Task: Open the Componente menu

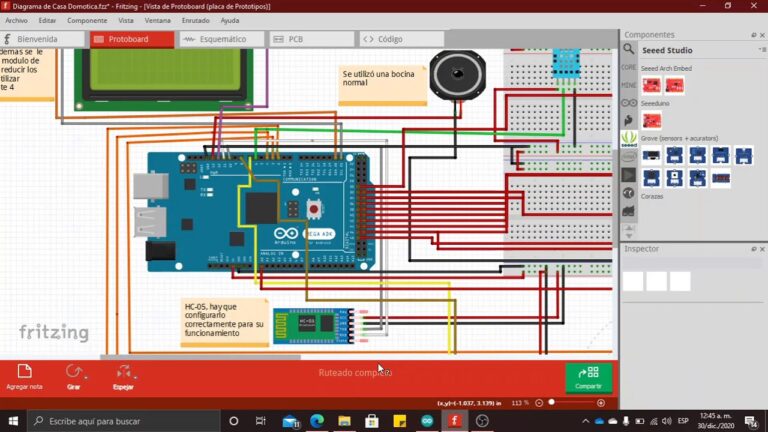Action: tap(87, 20)
